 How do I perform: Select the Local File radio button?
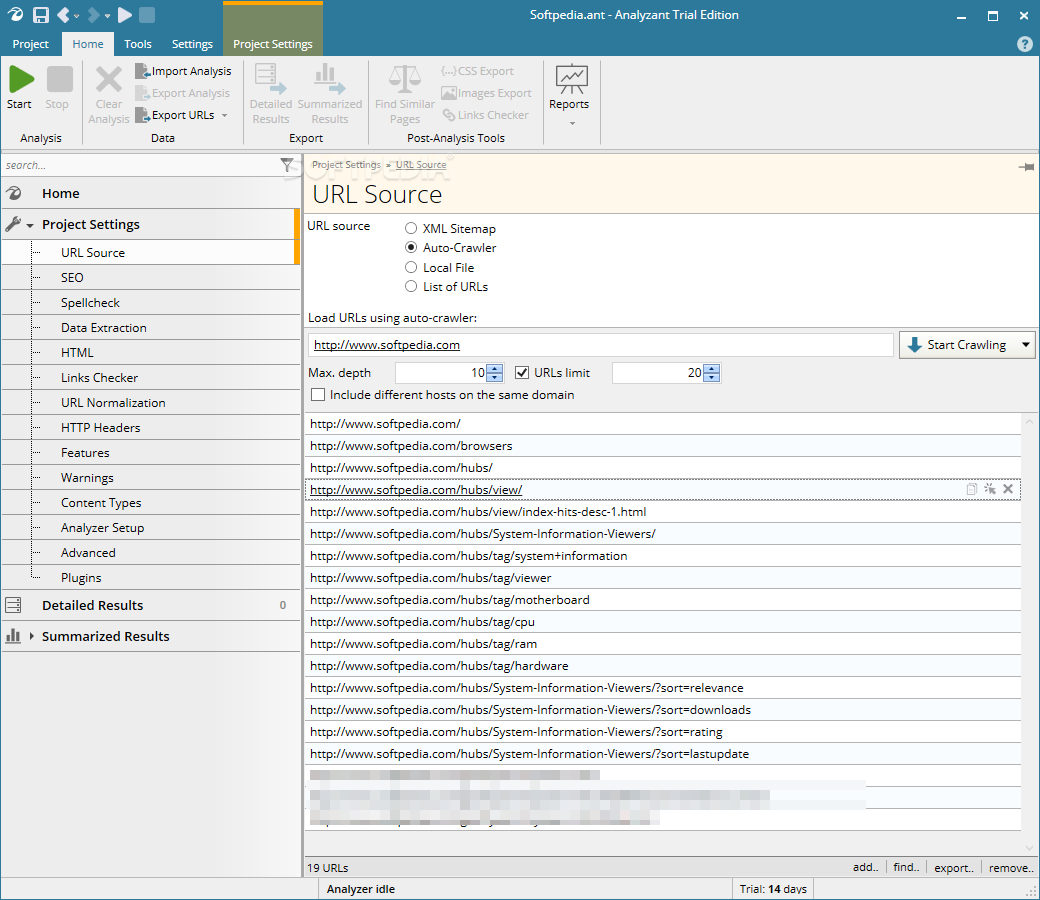click(x=411, y=267)
